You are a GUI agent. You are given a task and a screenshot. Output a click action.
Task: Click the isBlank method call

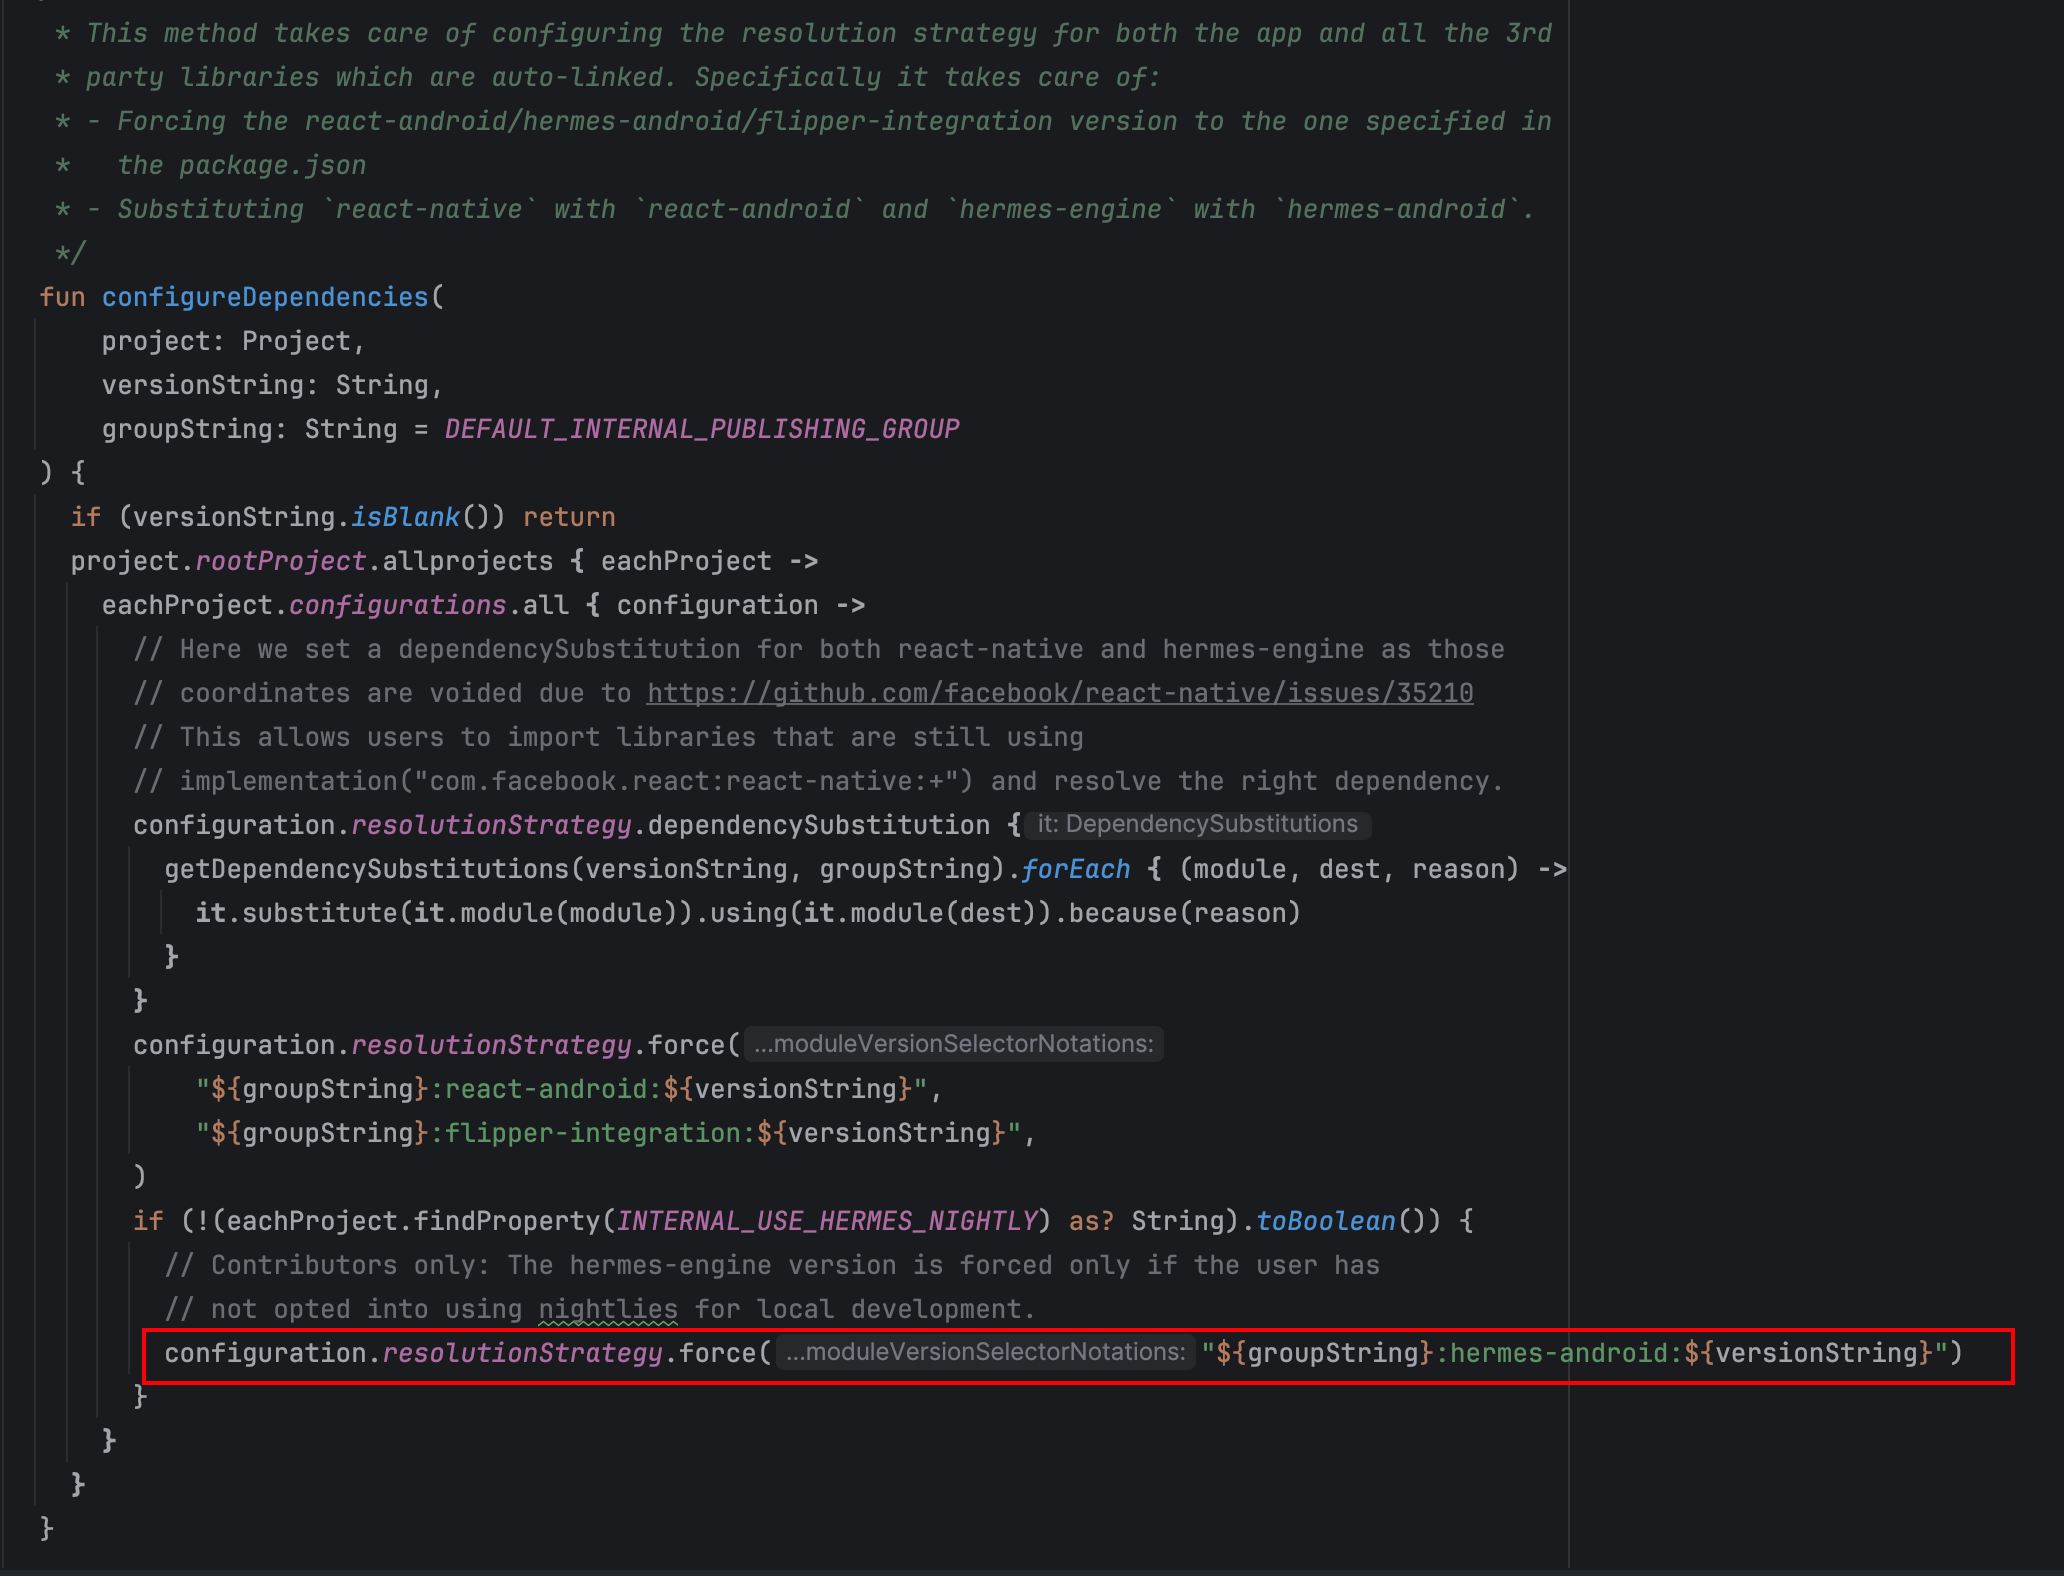(x=404, y=517)
